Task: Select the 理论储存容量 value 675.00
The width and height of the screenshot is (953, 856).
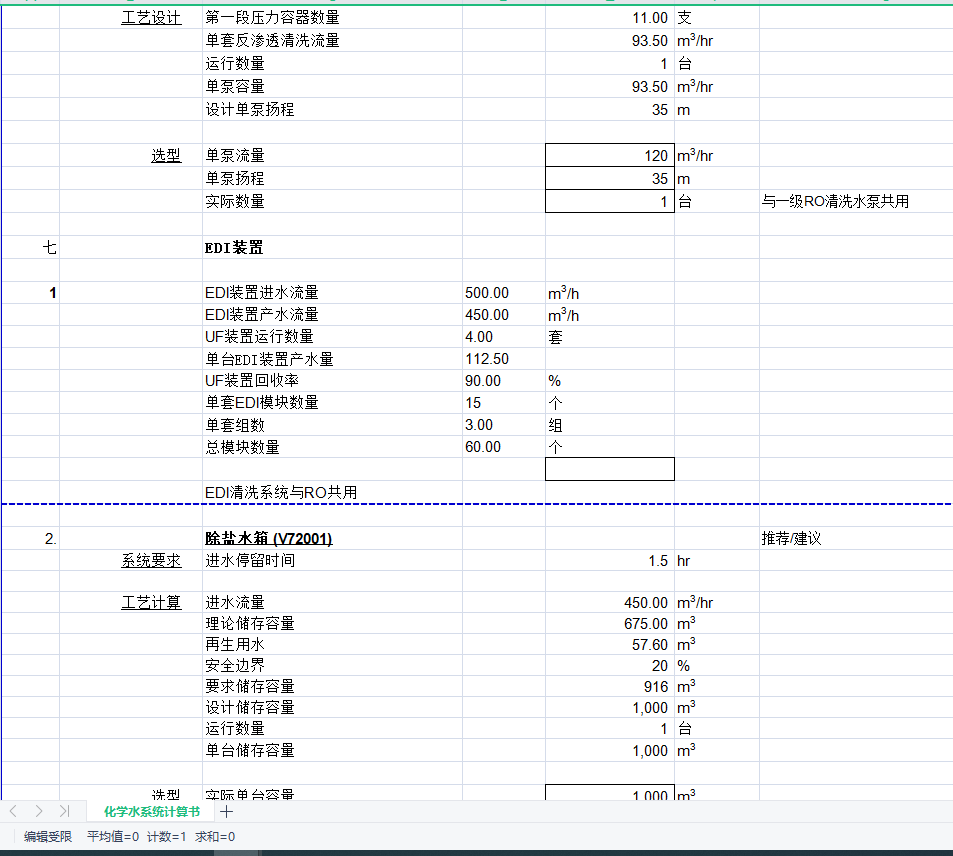Action: point(610,624)
